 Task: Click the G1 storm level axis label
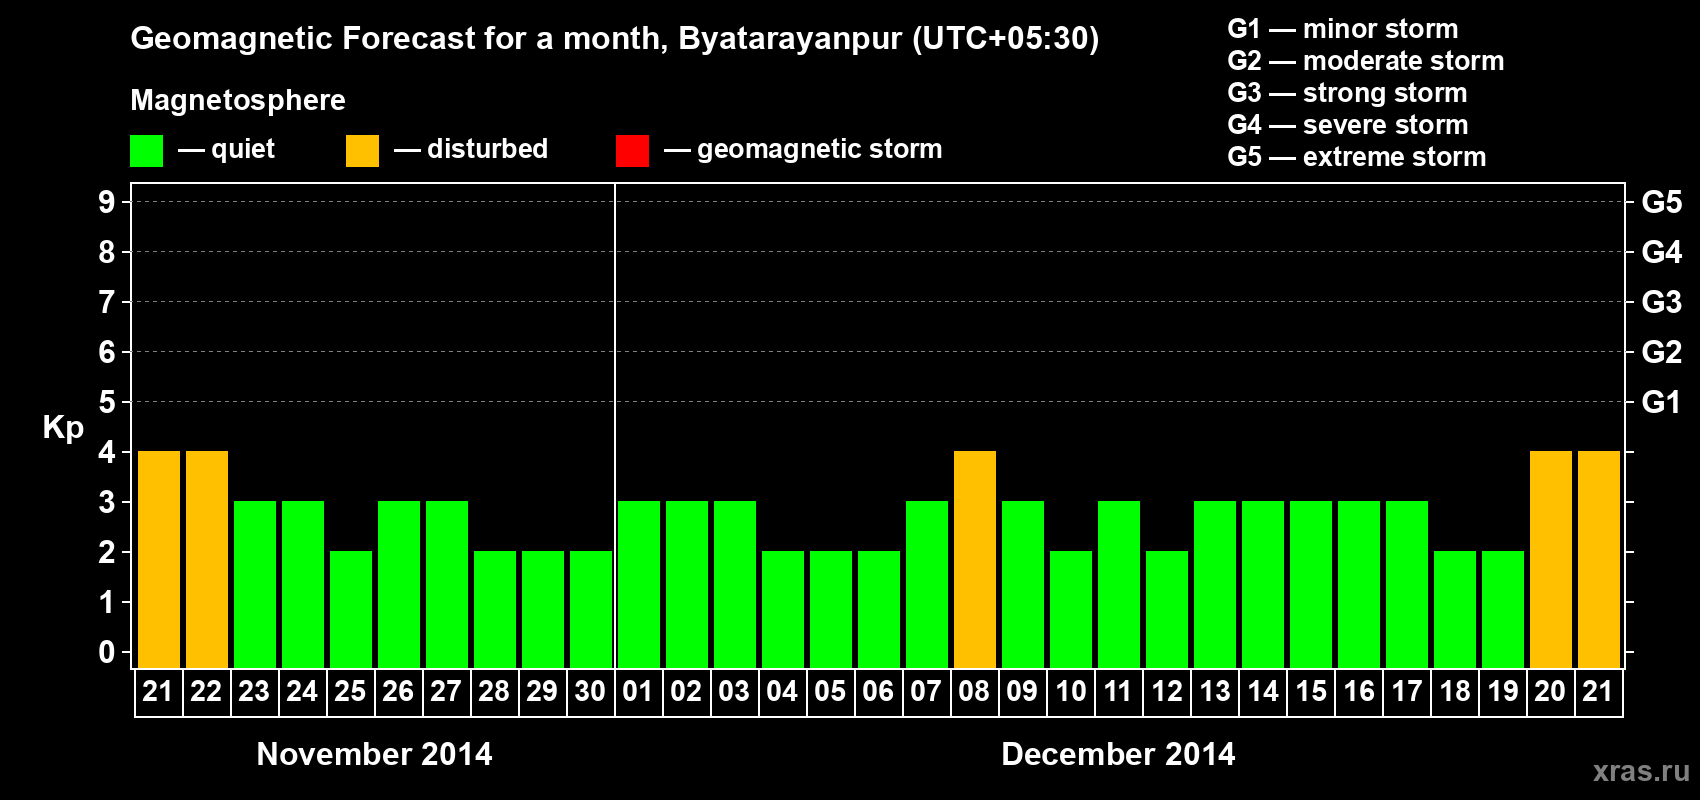click(1661, 402)
